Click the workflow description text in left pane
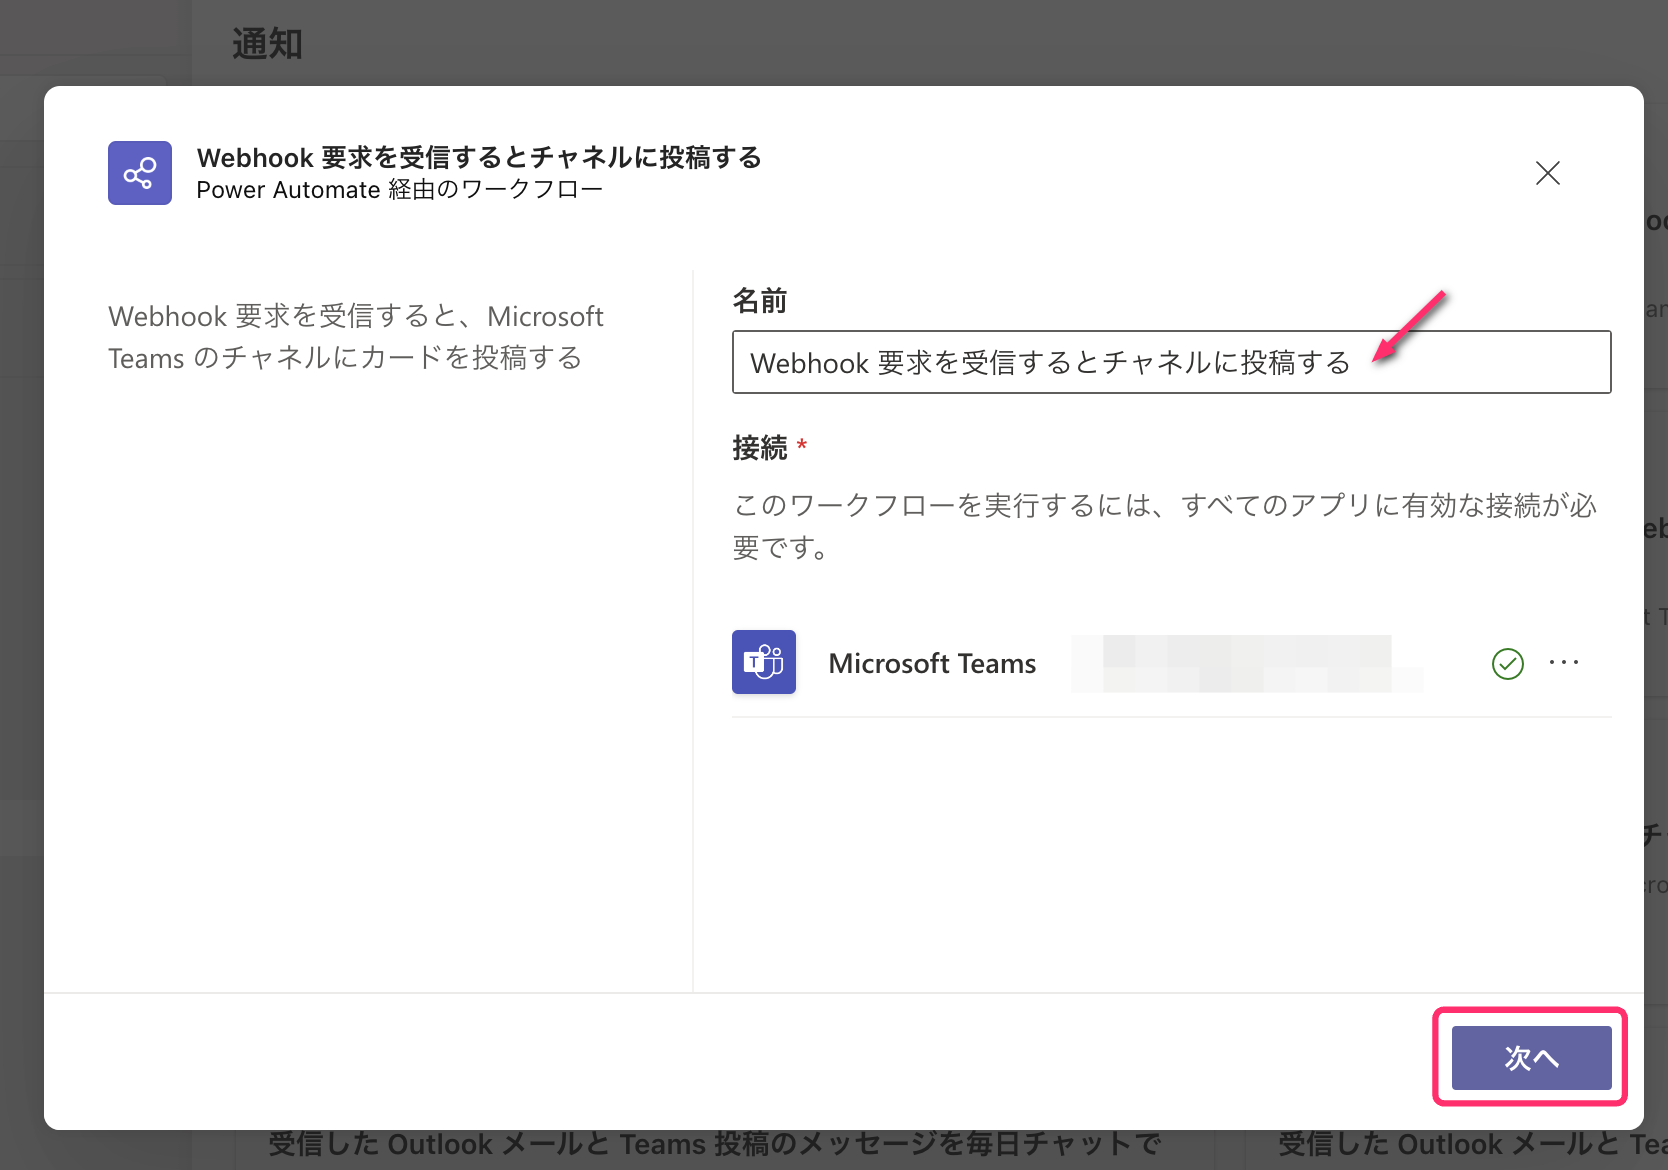This screenshot has height=1170, width=1668. (x=355, y=337)
